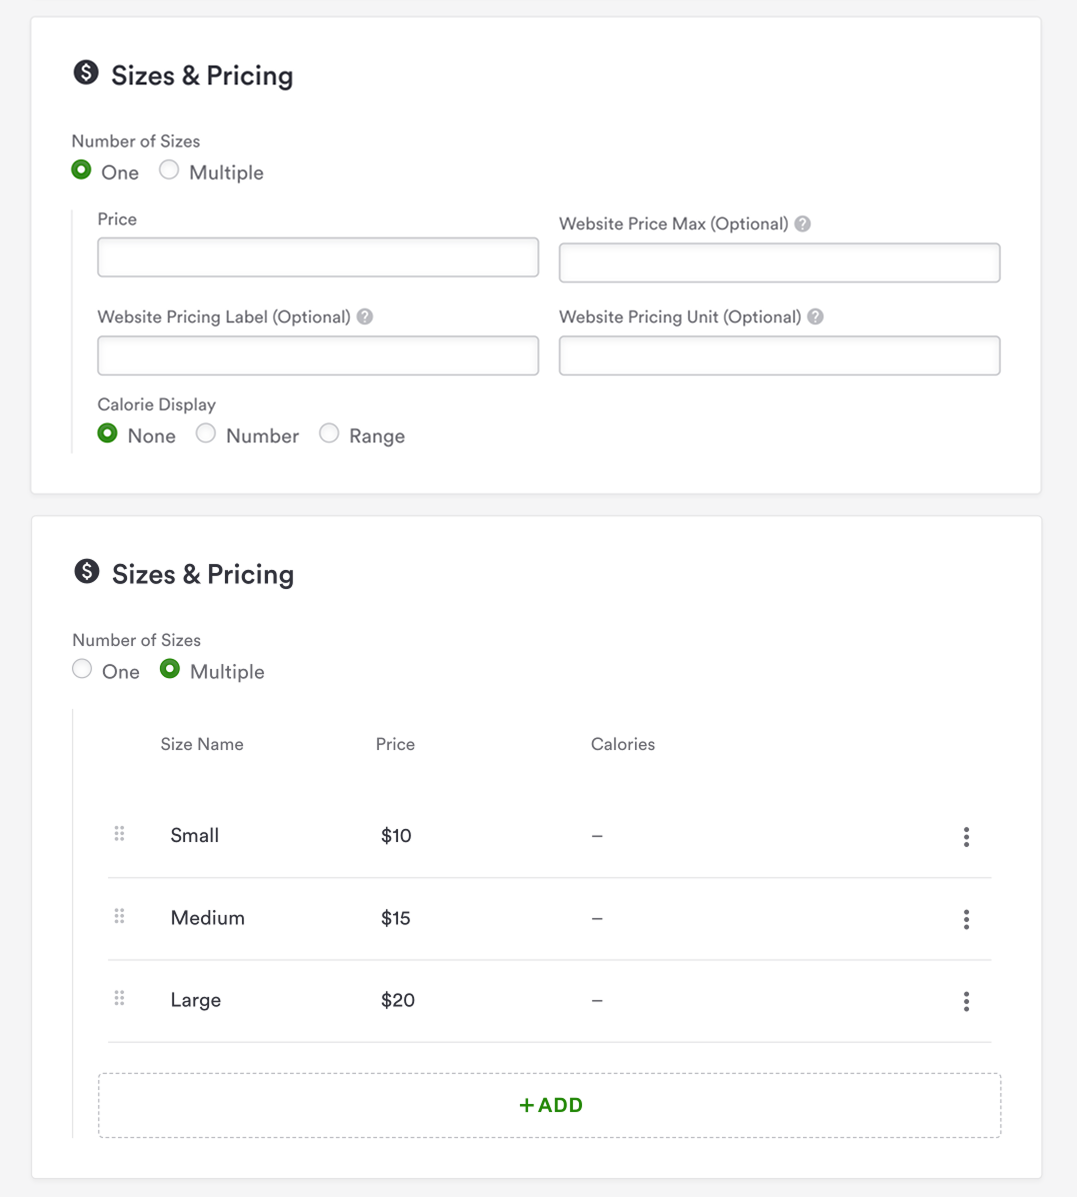
Task: Click the Website Pricing Label field
Action: pos(318,356)
